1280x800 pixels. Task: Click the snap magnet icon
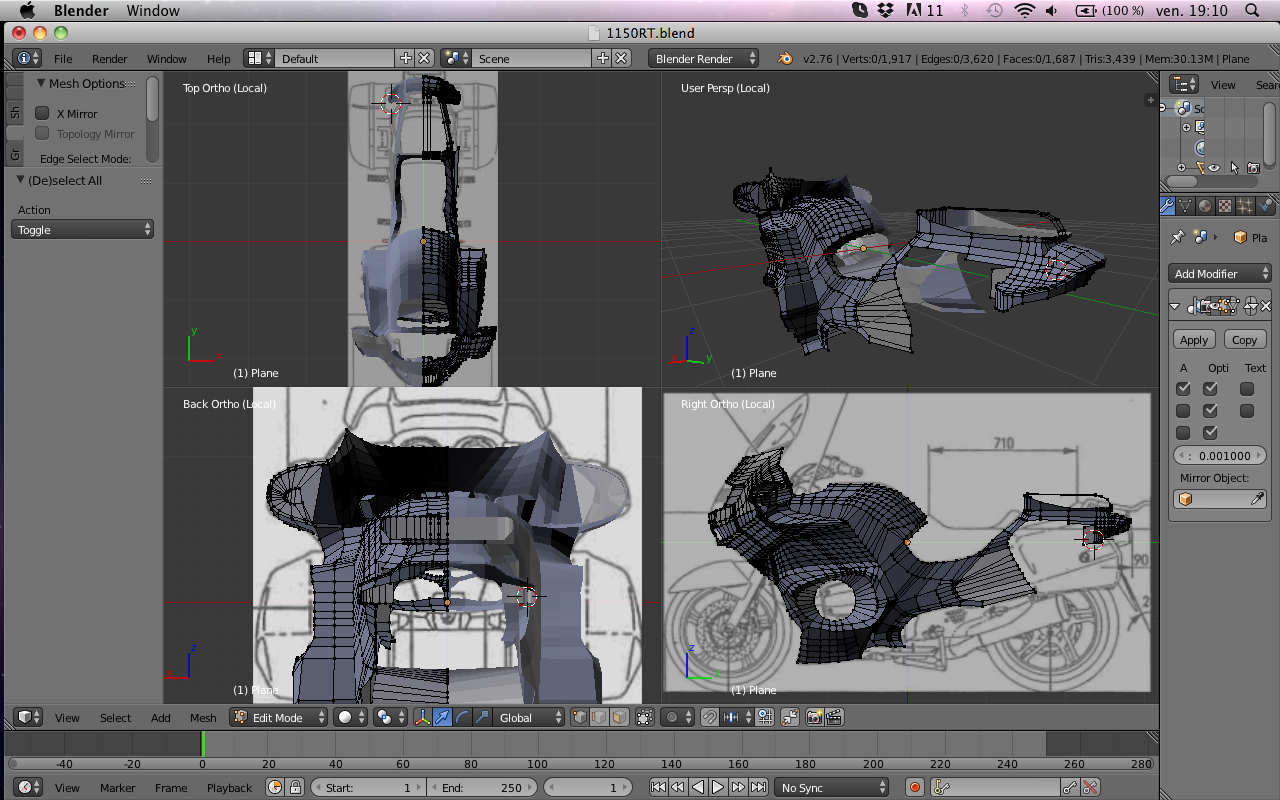709,717
